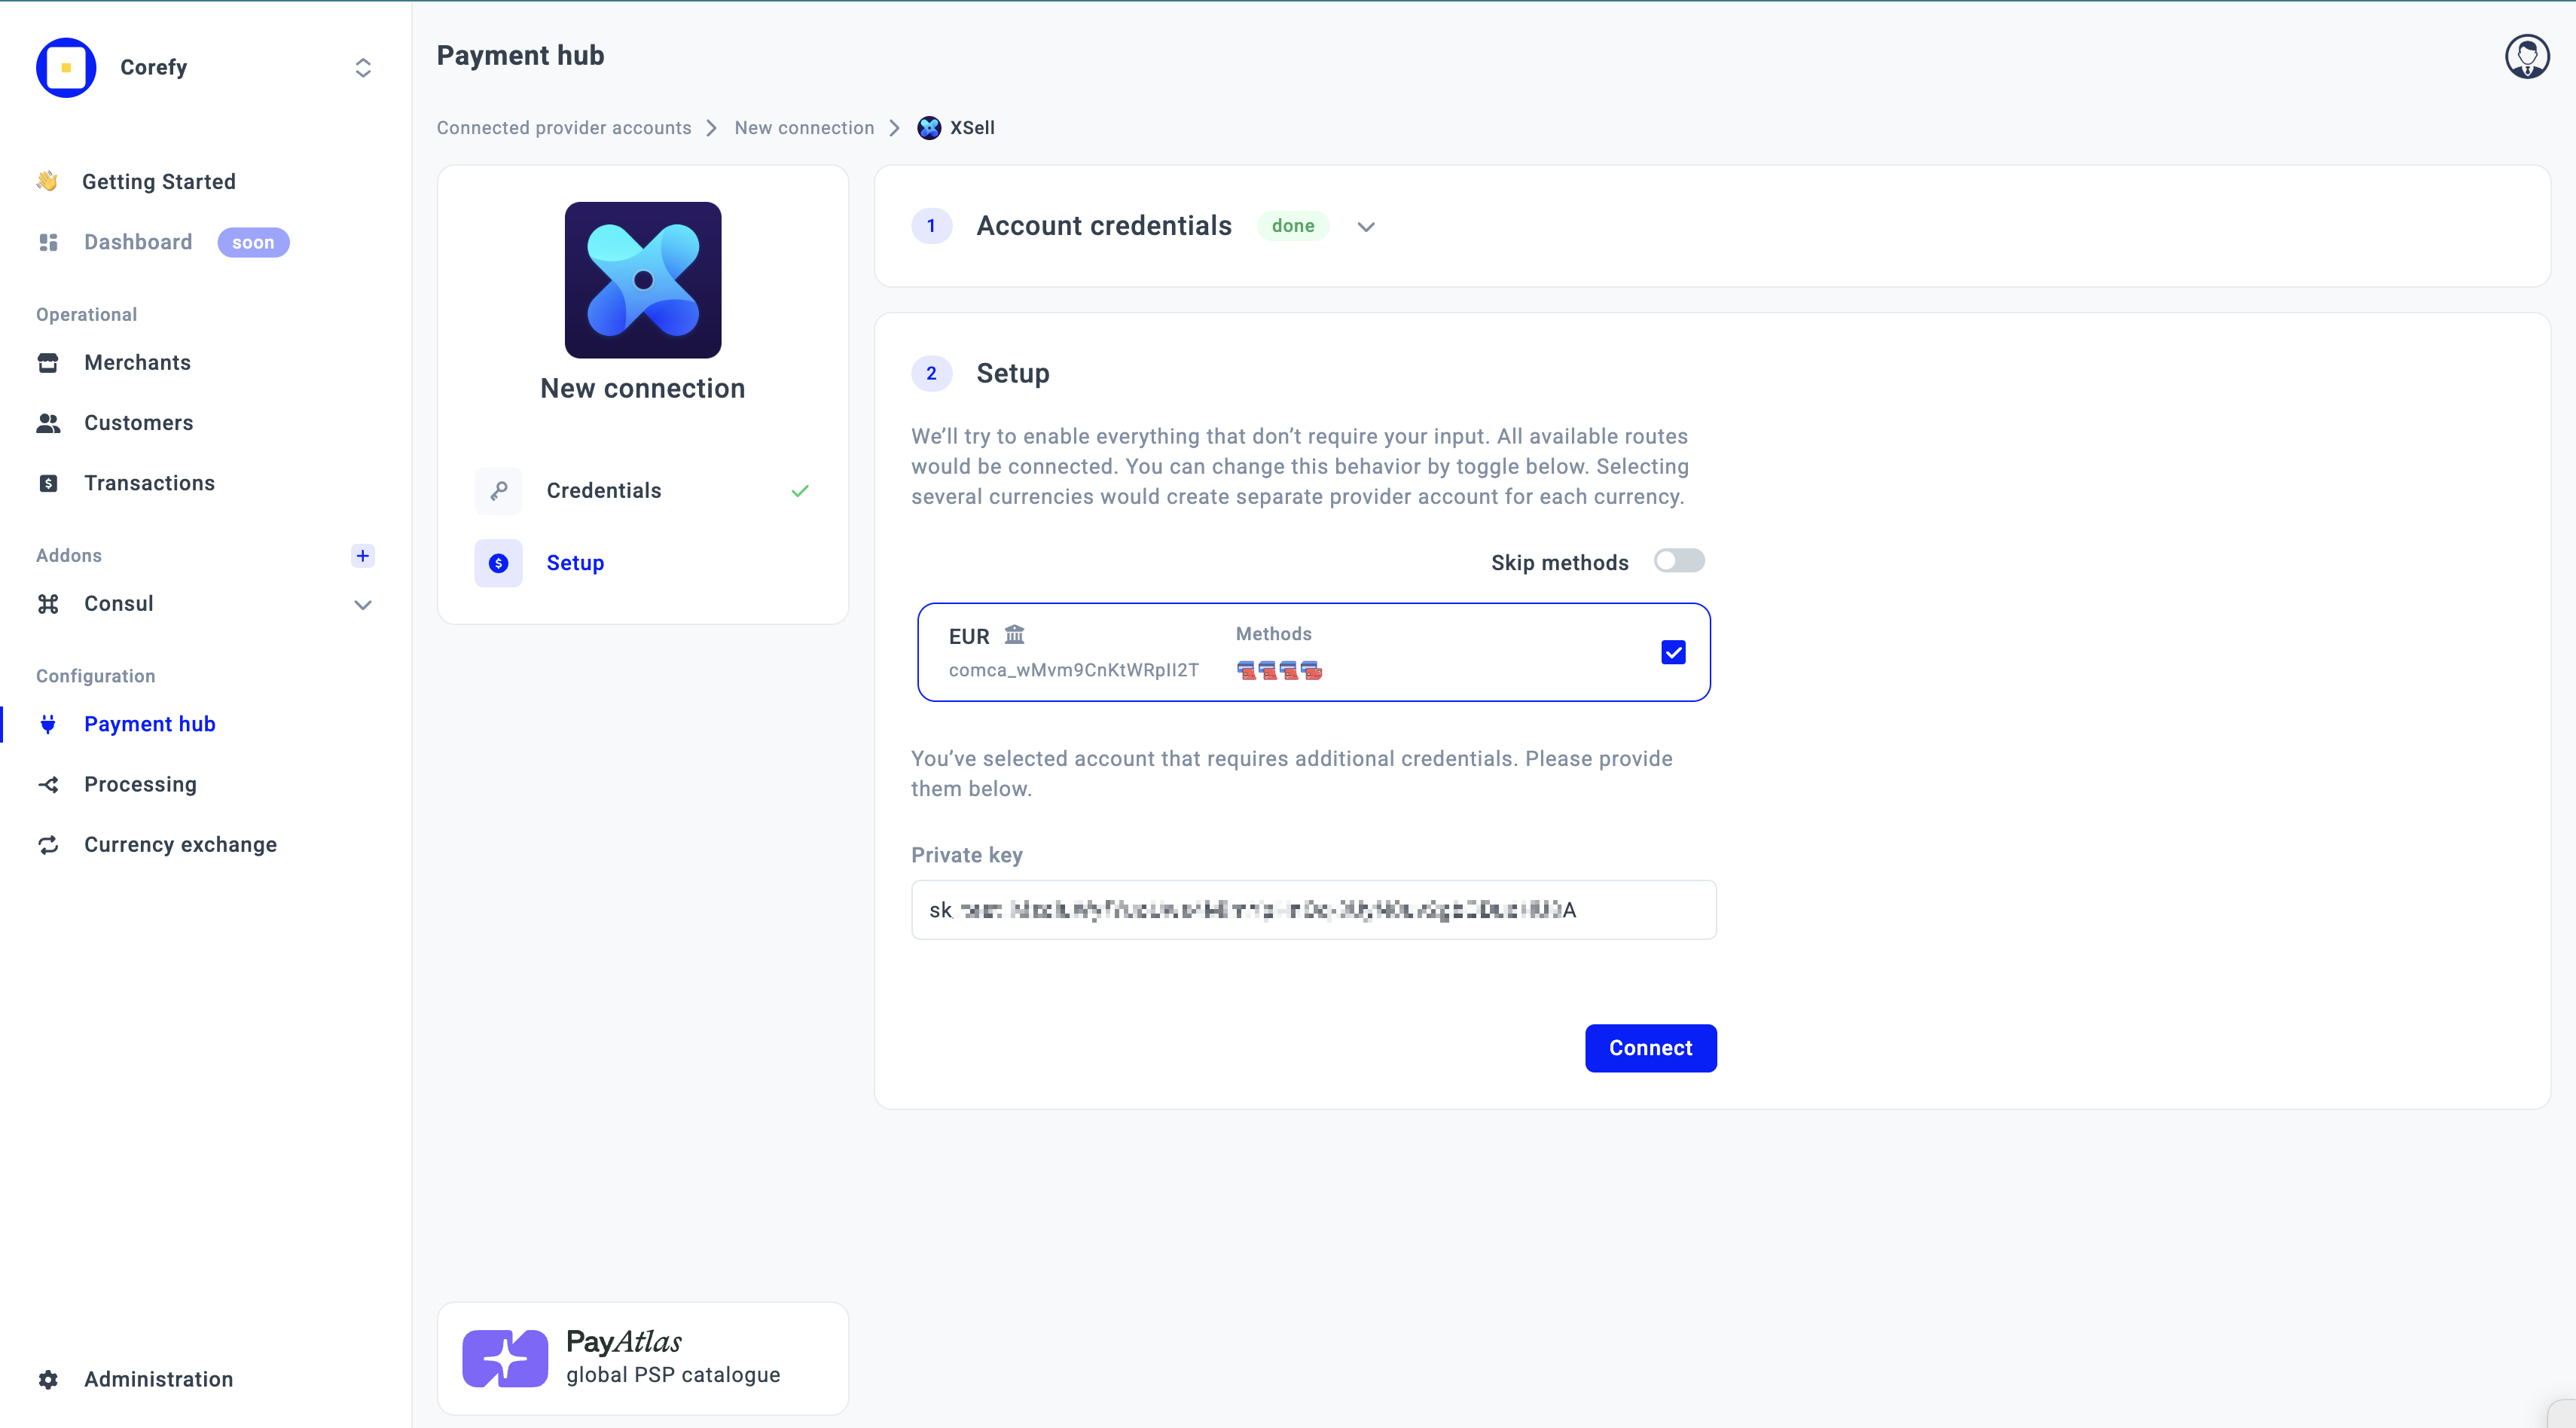This screenshot has height=1428, width=2576.
Task: Click the user profile avatar icon
Action: (x=2526, y=56)
